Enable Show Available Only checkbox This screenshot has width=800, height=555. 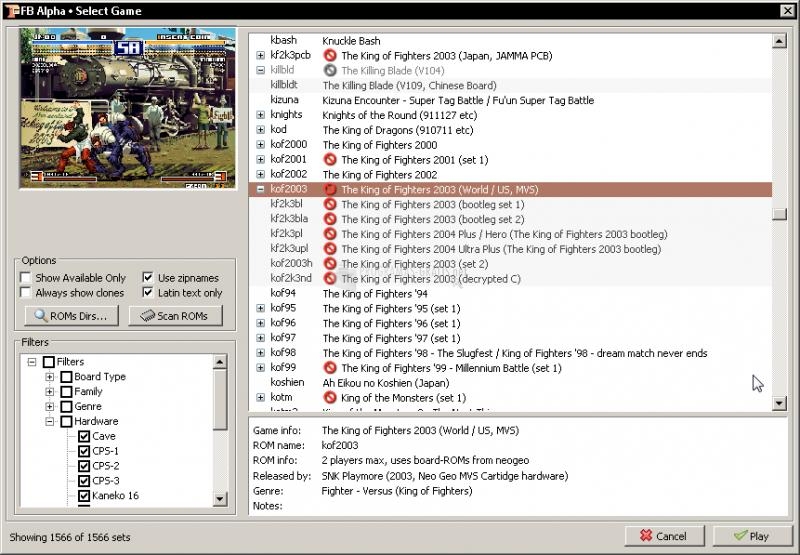tap(26, 278)
